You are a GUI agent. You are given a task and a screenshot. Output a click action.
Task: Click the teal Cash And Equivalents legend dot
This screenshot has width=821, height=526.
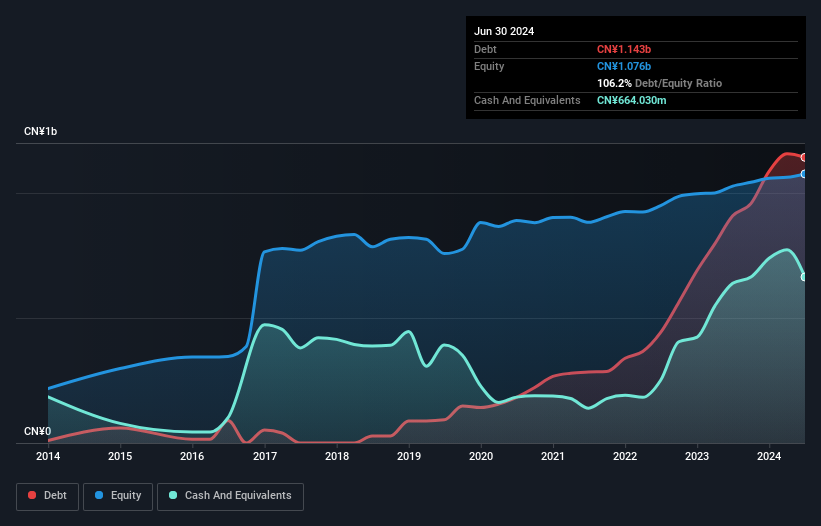point(173,495)
